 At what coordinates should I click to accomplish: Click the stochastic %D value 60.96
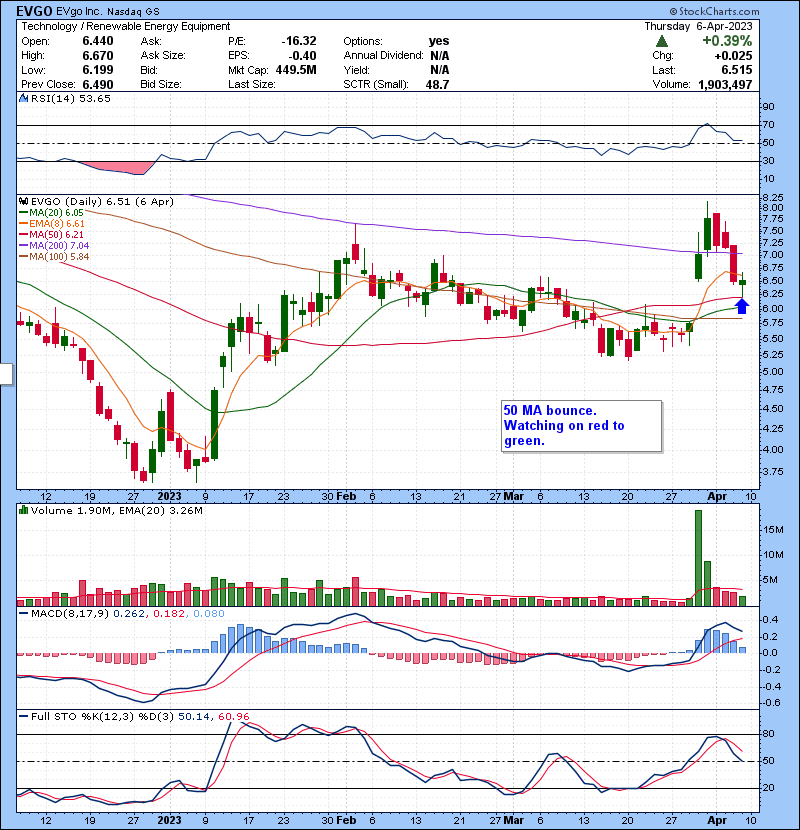[233, 716]
